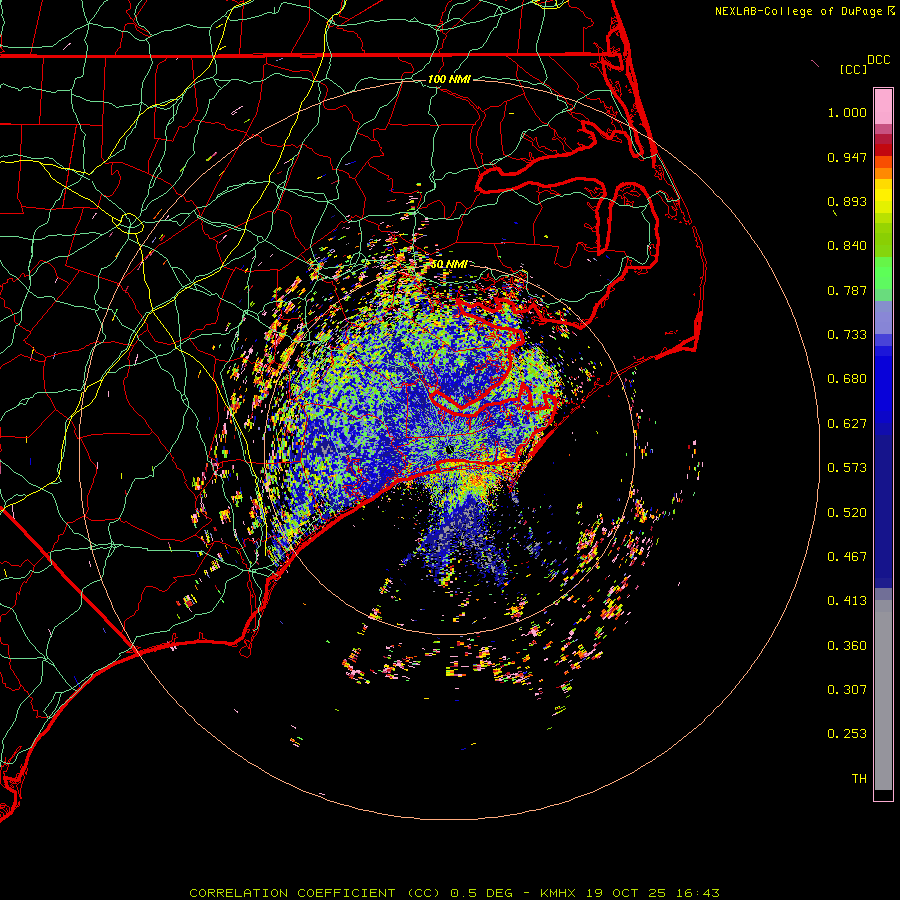The width and height of the screenshot is (900, 900).
Task: Click the TH threshold label
Action: coord(859,779)
